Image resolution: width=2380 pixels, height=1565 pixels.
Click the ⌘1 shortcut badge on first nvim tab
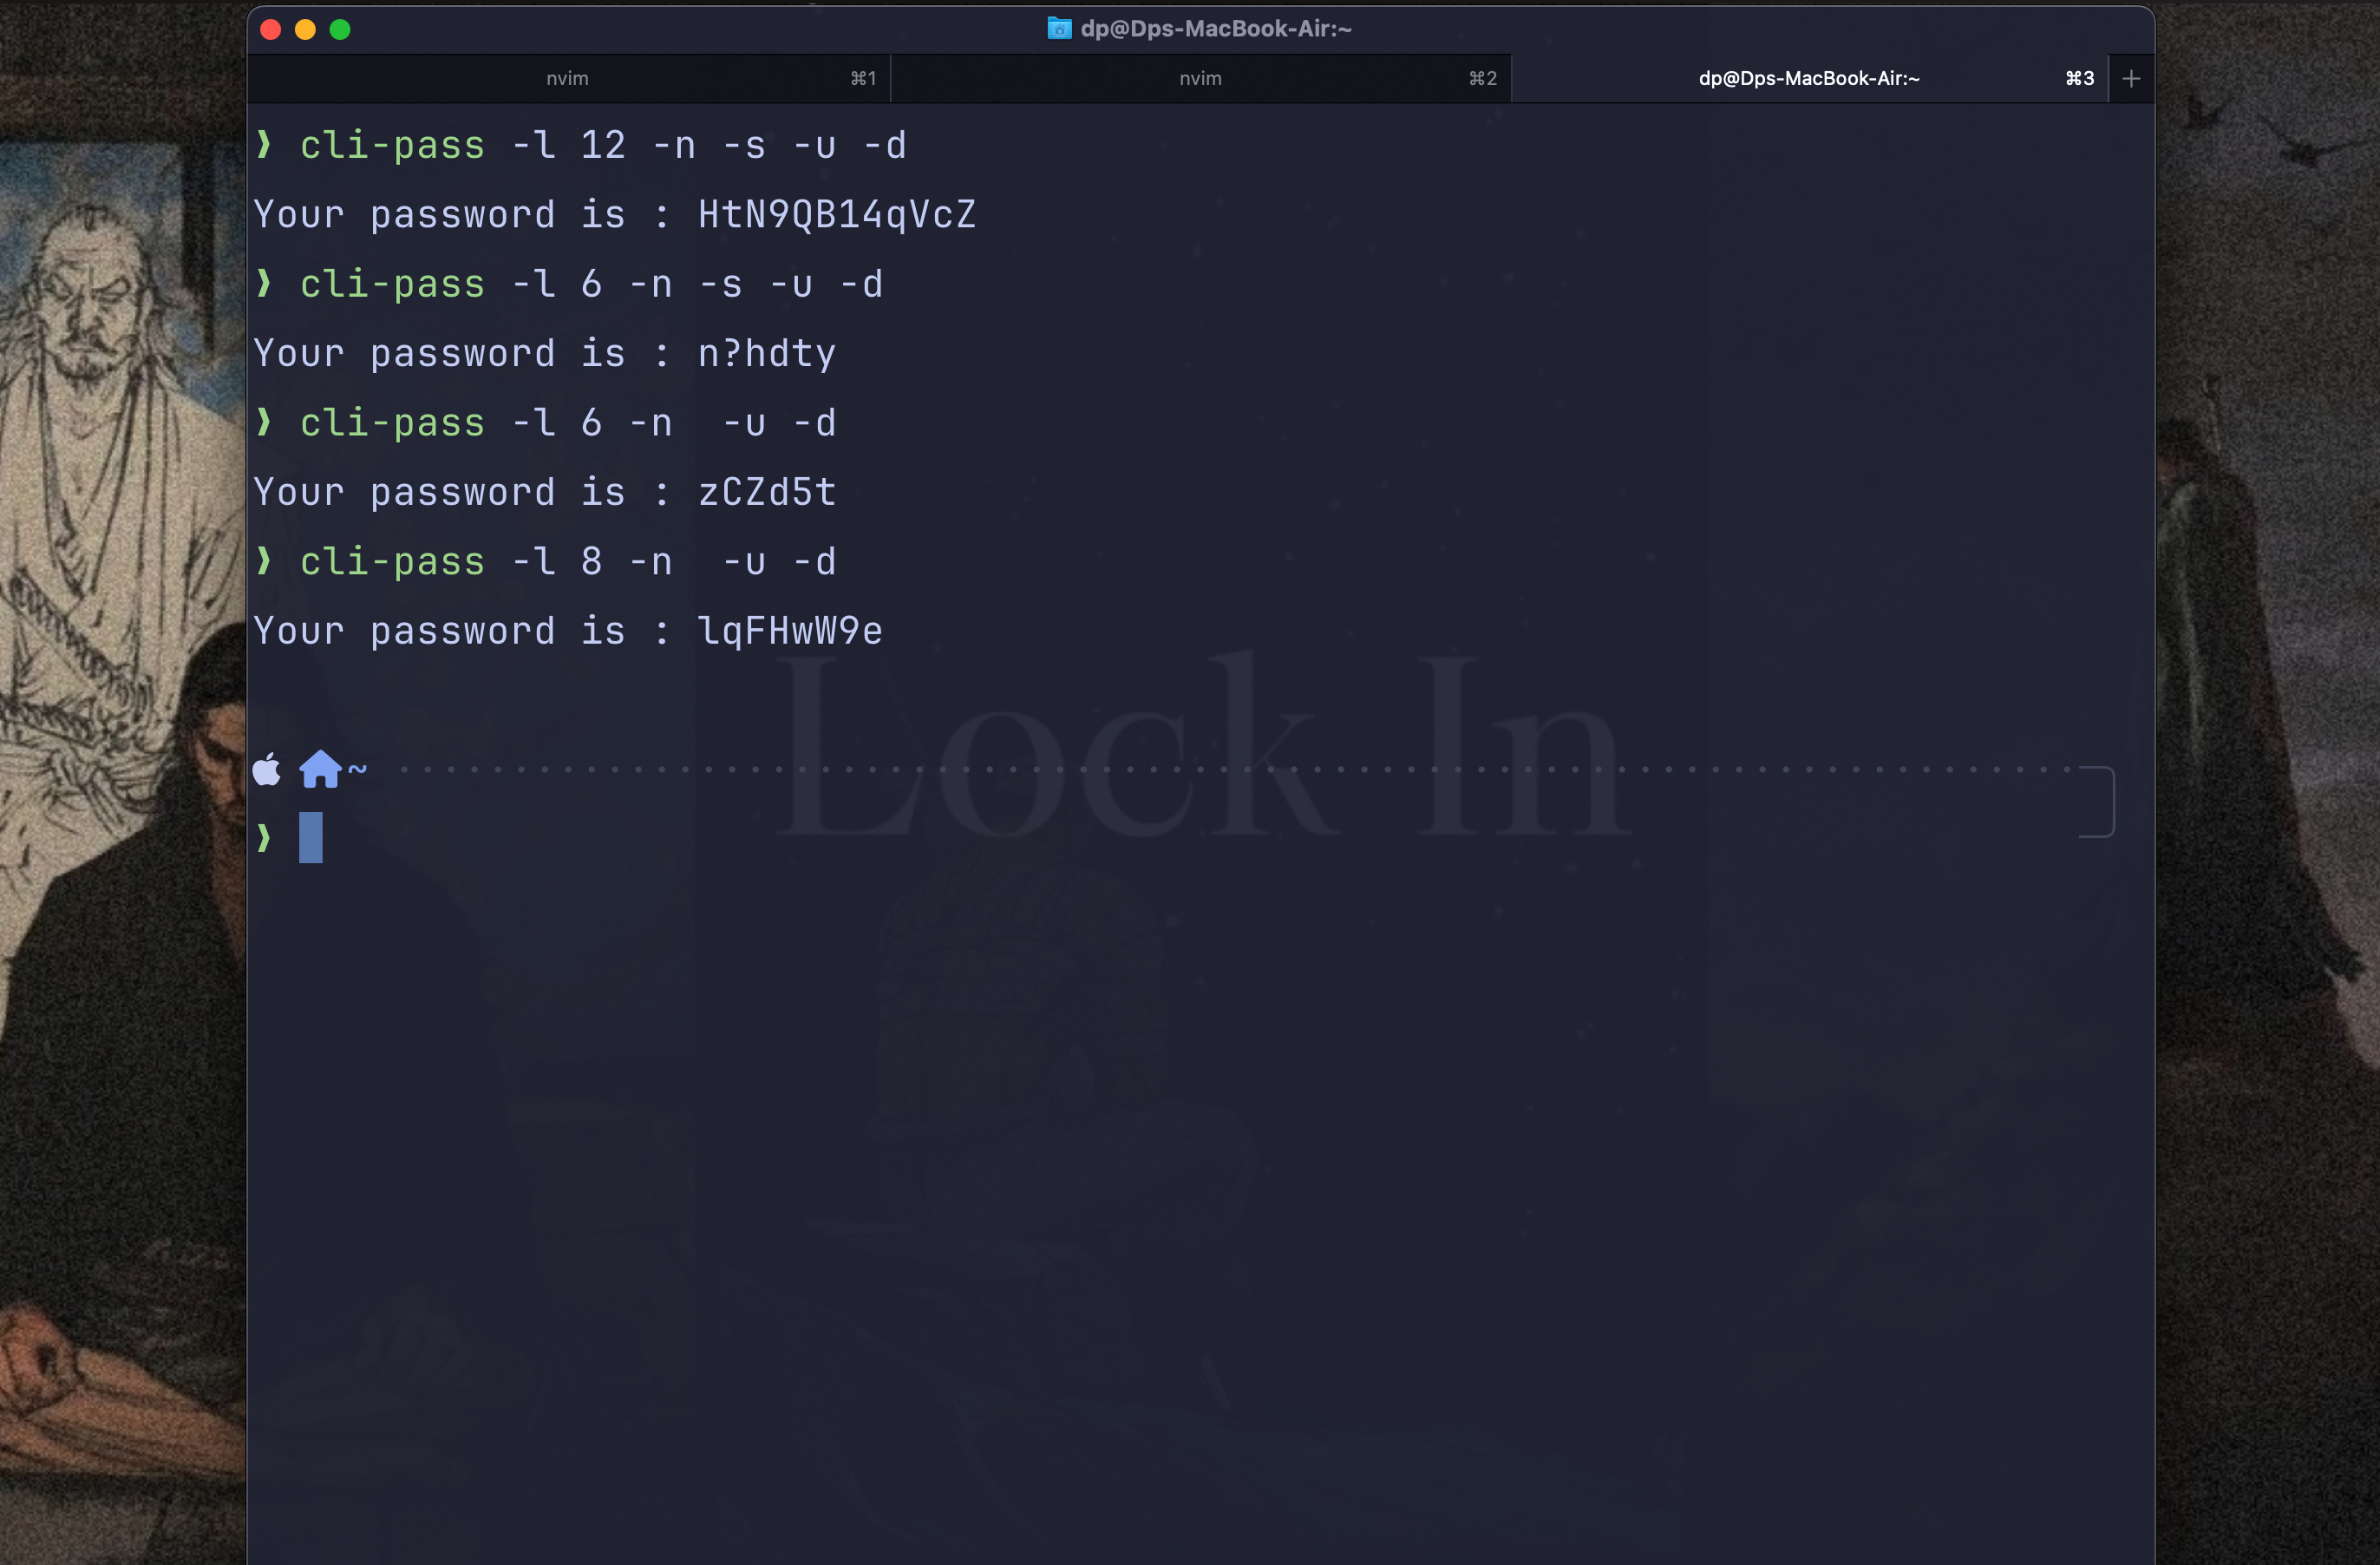click(861, 78)
